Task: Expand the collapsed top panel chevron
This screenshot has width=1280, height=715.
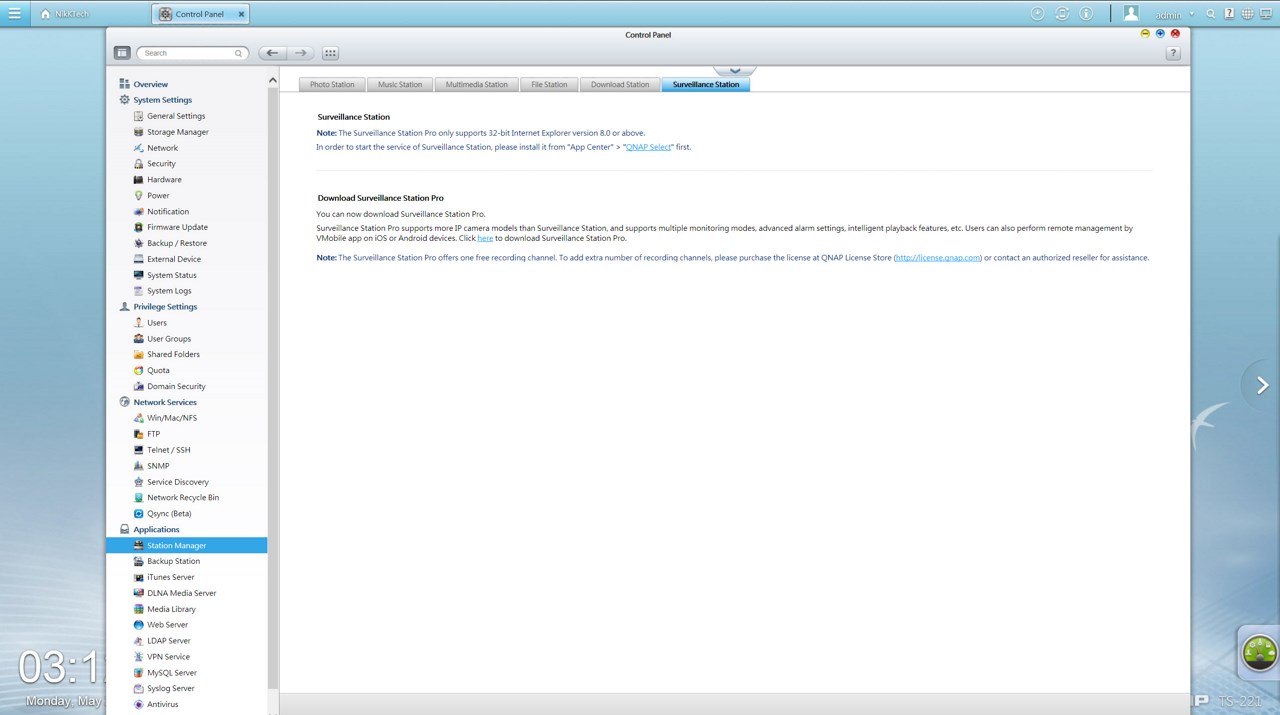Action: pos(735,71)
